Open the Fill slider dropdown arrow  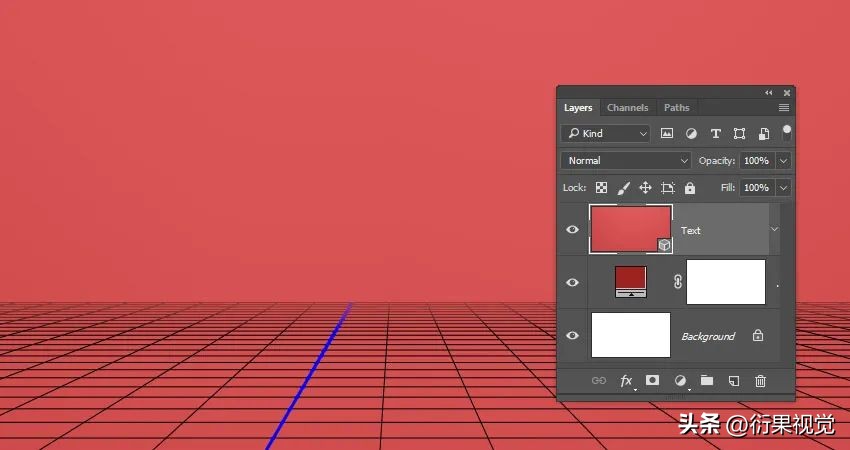coord(783,188)
